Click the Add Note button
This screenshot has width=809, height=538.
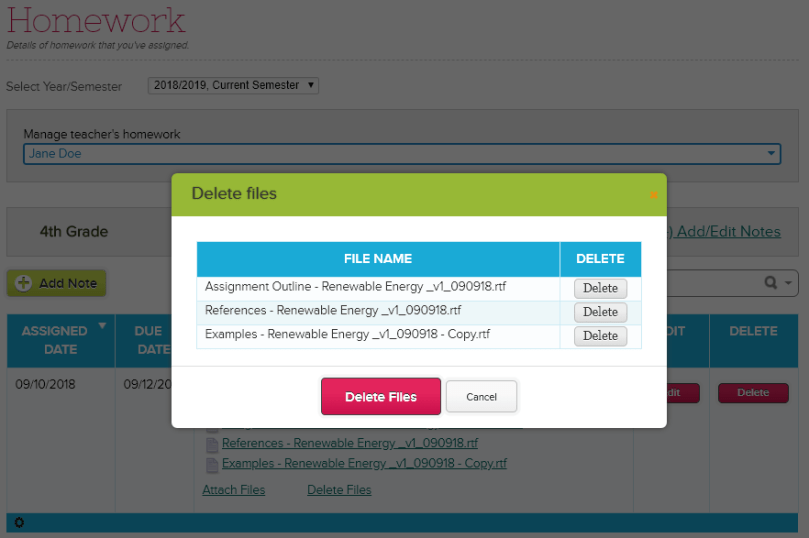coord(56,283)
